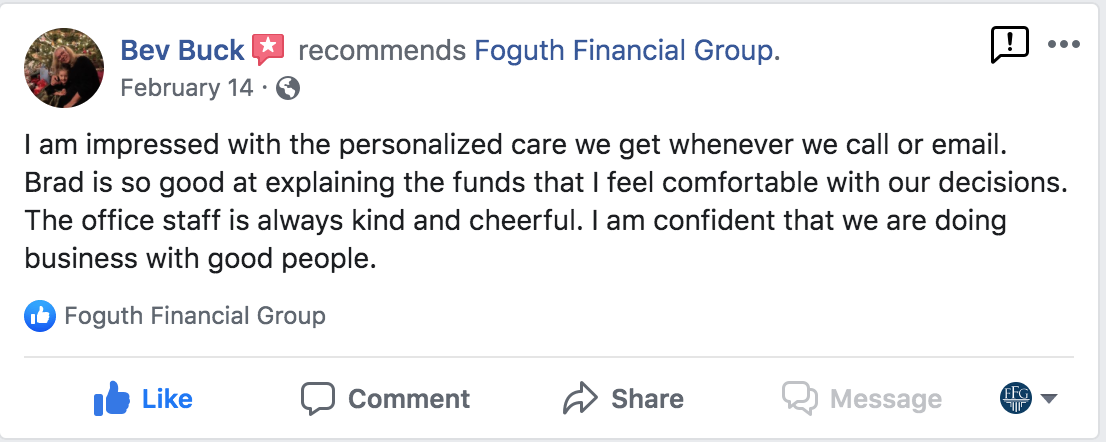The height and width of the screenshot is (442, 1106).
Task: Open Bev Buck's profile name link
Action: tap(181, 50)
